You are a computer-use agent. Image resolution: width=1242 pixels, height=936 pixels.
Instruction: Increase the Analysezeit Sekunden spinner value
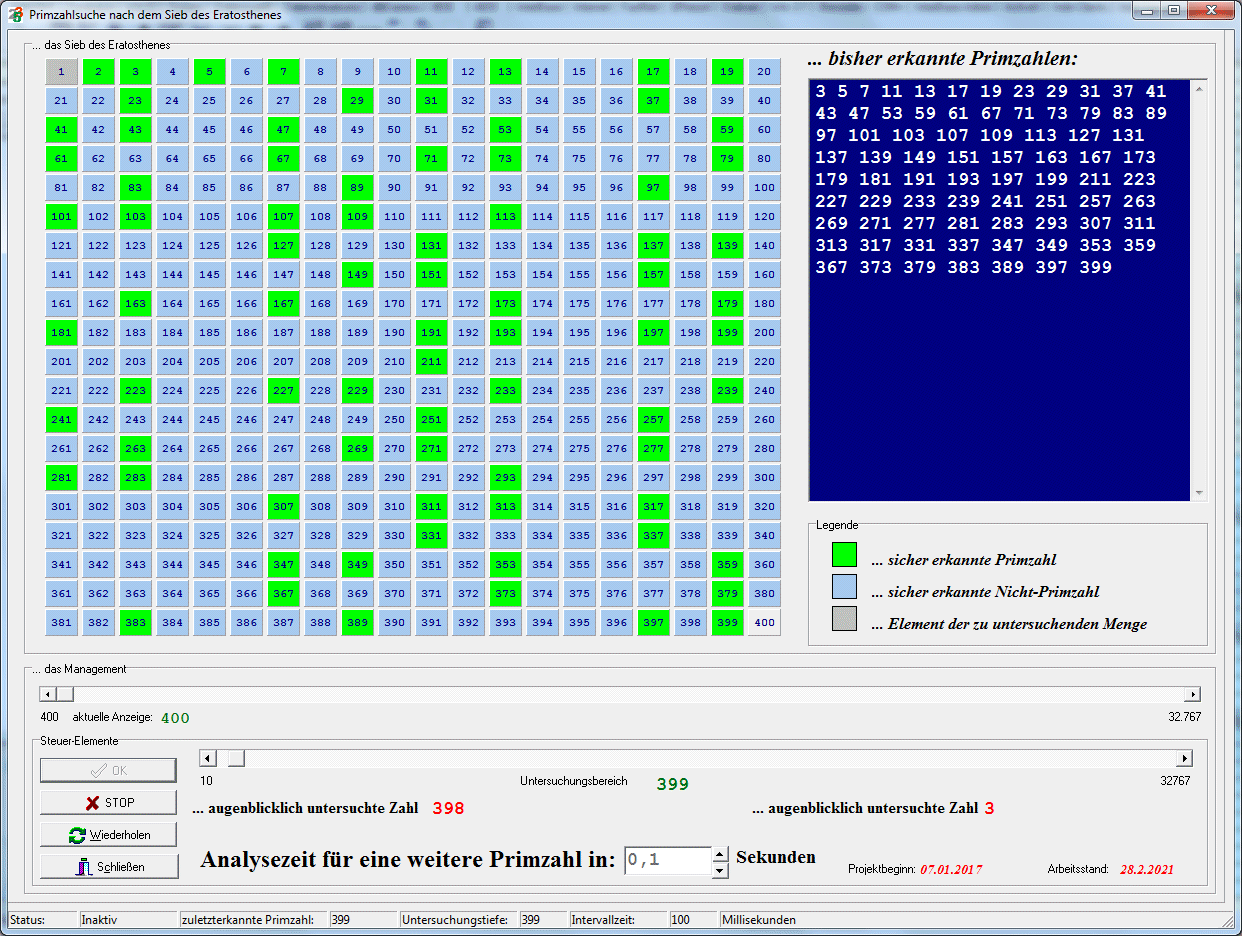(720, 854)
